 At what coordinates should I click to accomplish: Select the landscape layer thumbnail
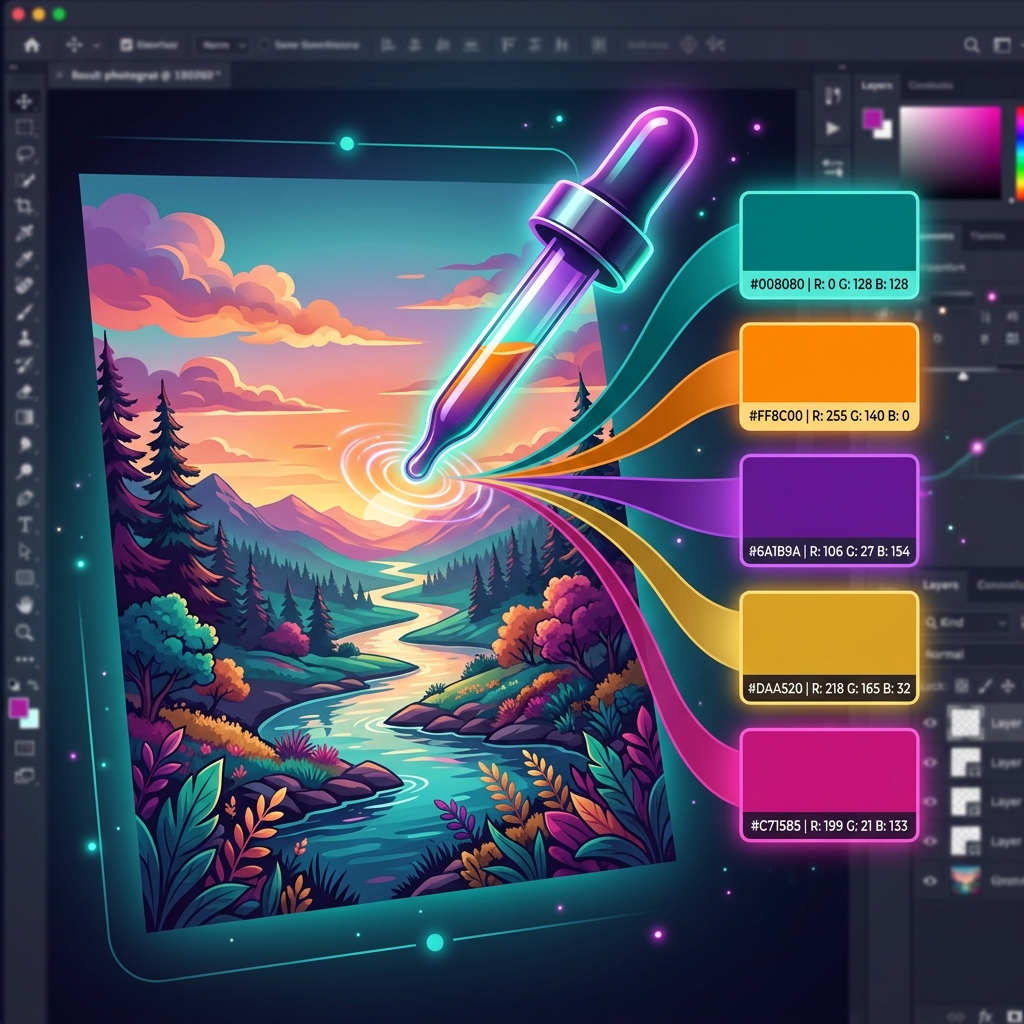(x=965, y=880)
